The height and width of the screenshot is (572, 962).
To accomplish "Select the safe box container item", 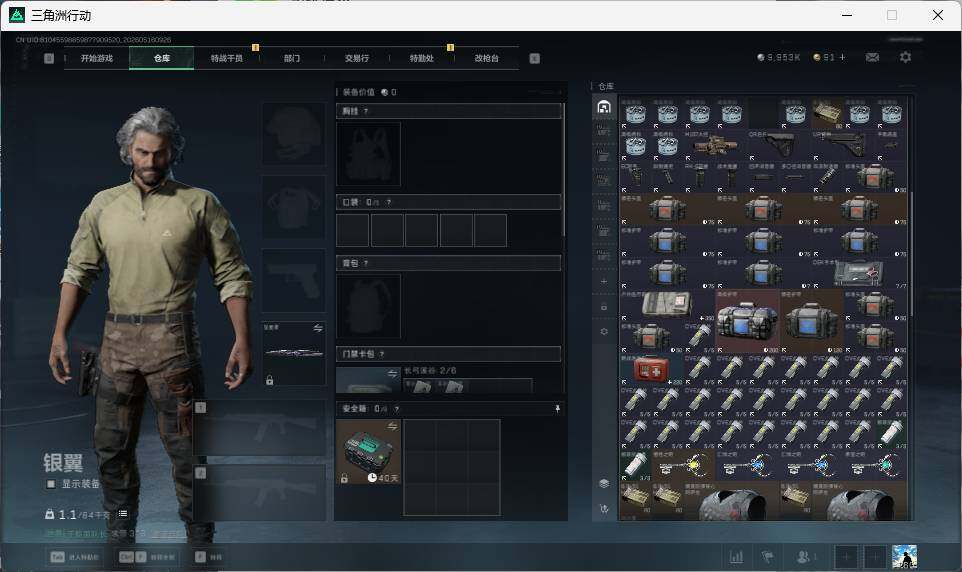I will click(x=369, y=452).
